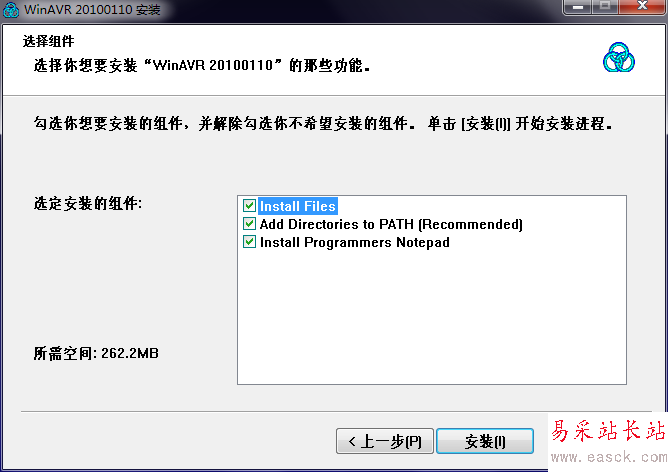Select the Install Programmers Notepad entry

click(x=354, y=242)
